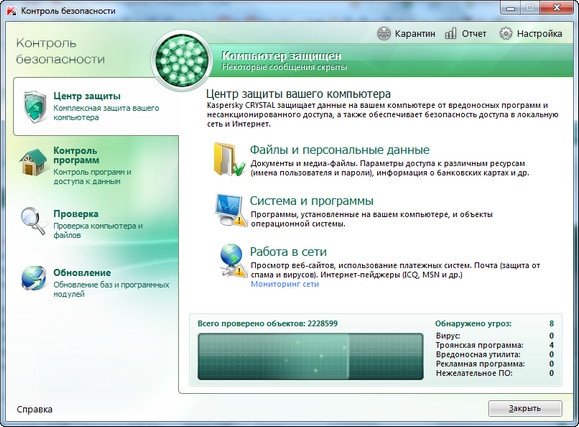
Task: Open Система и программы section
Action: [x=312, y=201]
